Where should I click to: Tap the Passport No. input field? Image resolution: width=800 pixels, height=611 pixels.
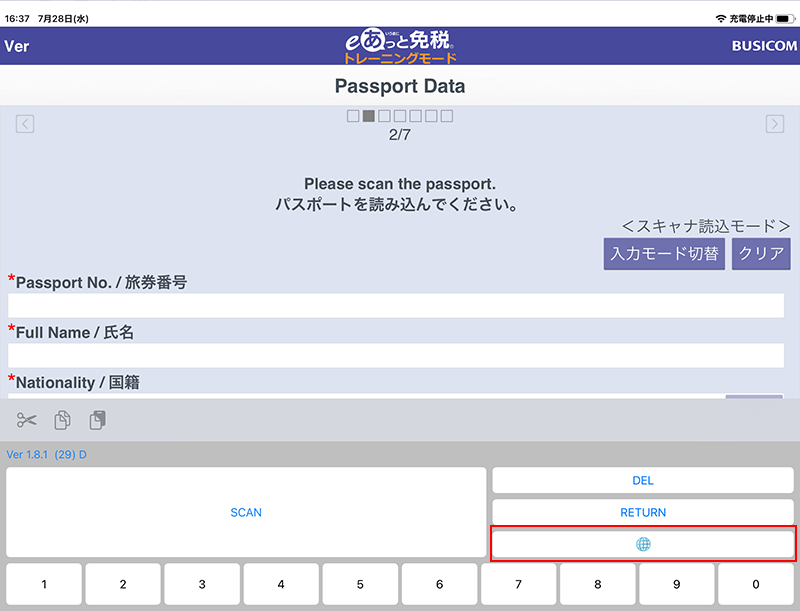(396, 306)
